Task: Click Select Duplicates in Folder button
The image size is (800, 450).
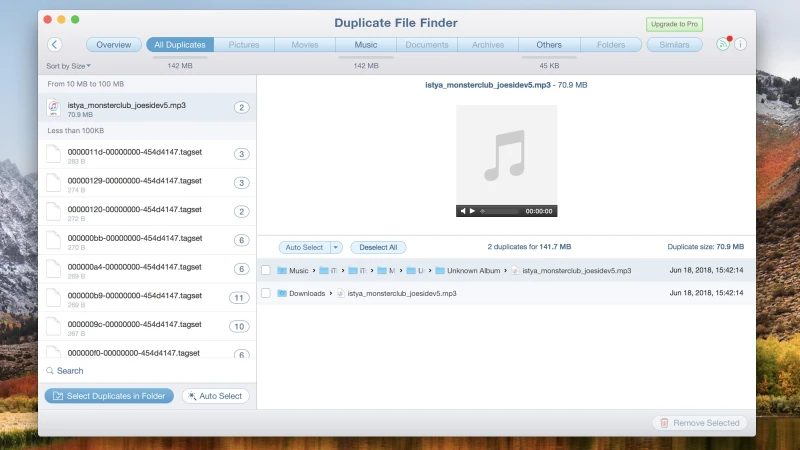Action: pyautogui.click(x=109, y=396)
